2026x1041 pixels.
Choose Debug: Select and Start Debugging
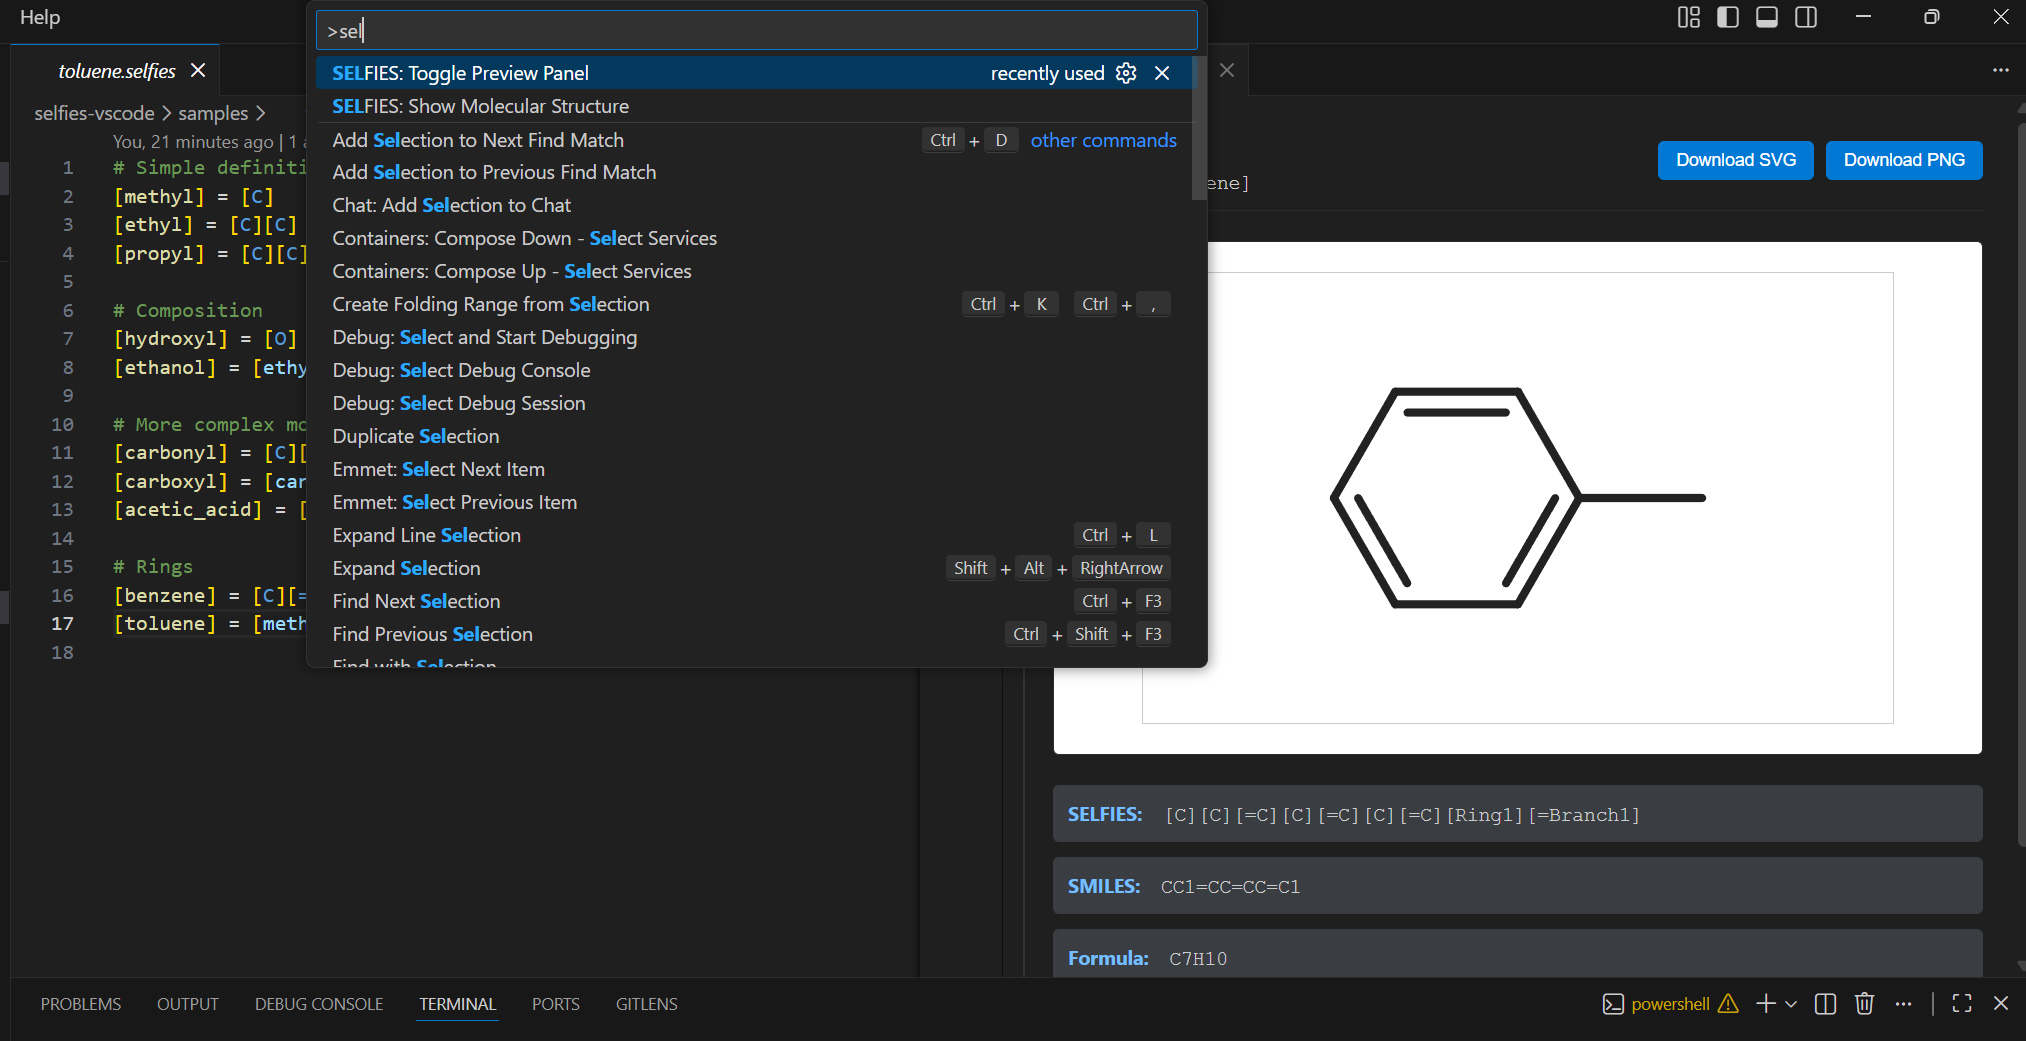click(754, 337)
